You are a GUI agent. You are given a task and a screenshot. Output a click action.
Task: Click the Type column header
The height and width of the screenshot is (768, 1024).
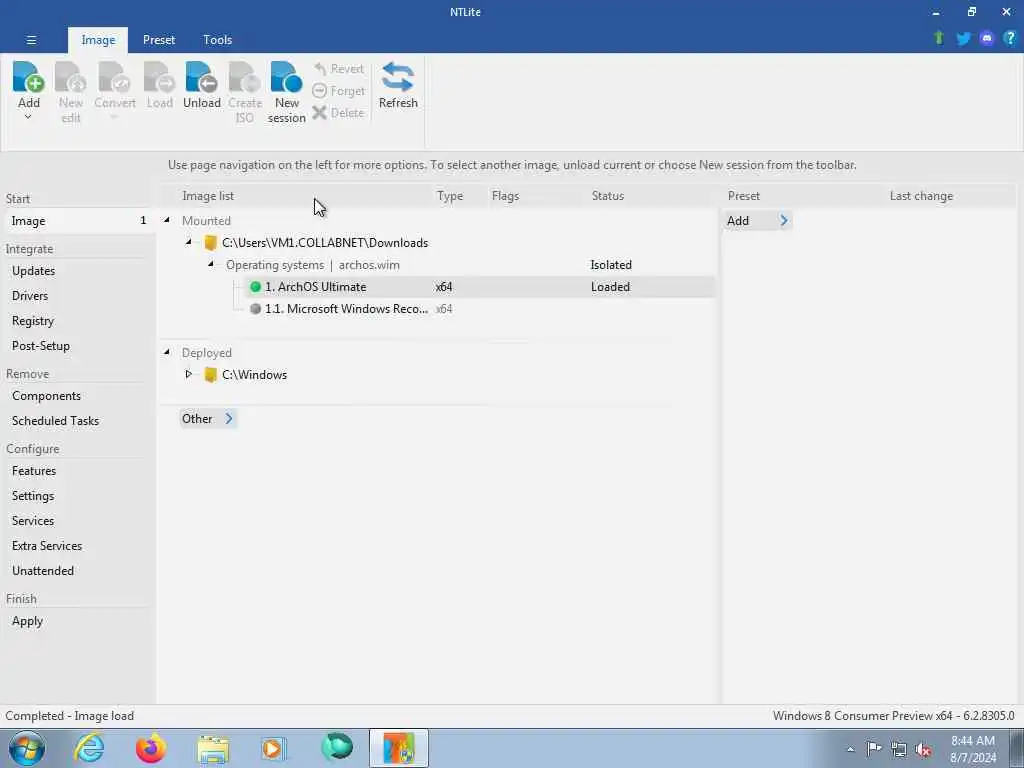click(450, 196)
